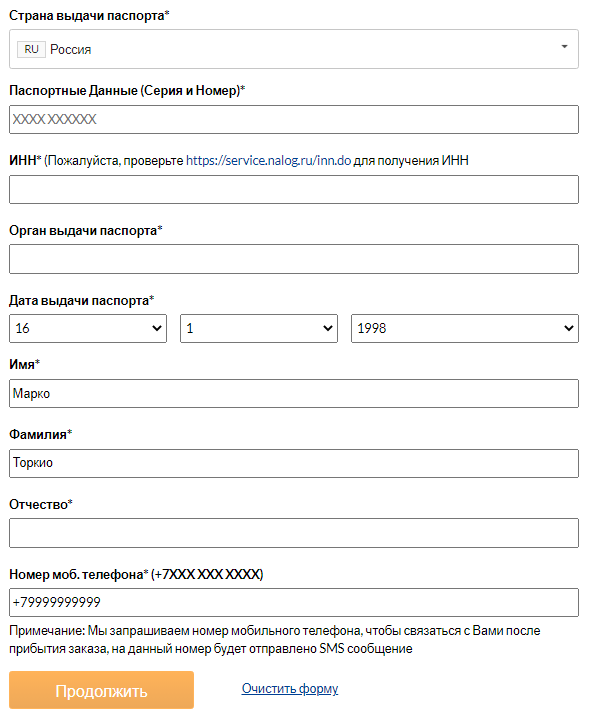Viewport: 592px width, 726px height.
Task: Expand the month dropdown showing 1
Action: (x=259, y=328)
